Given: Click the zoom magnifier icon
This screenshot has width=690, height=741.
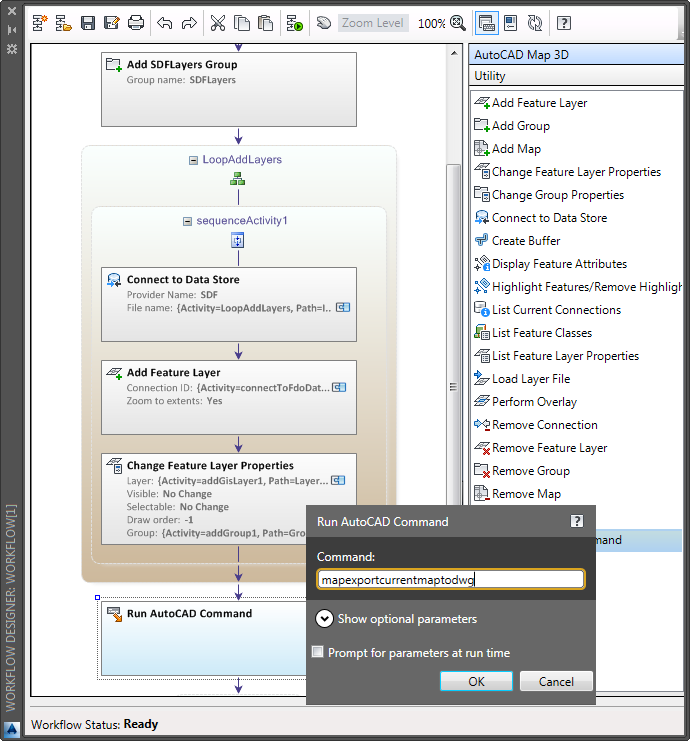Looking at the screenshot, I should coord(458,23).
